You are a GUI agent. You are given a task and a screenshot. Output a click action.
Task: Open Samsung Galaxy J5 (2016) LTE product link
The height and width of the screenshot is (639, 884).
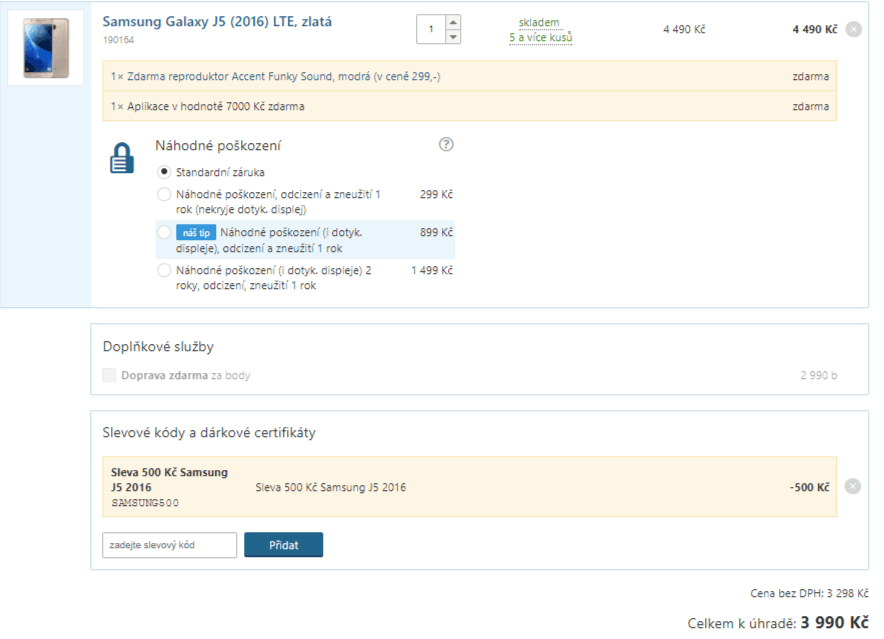pos(217,21)
